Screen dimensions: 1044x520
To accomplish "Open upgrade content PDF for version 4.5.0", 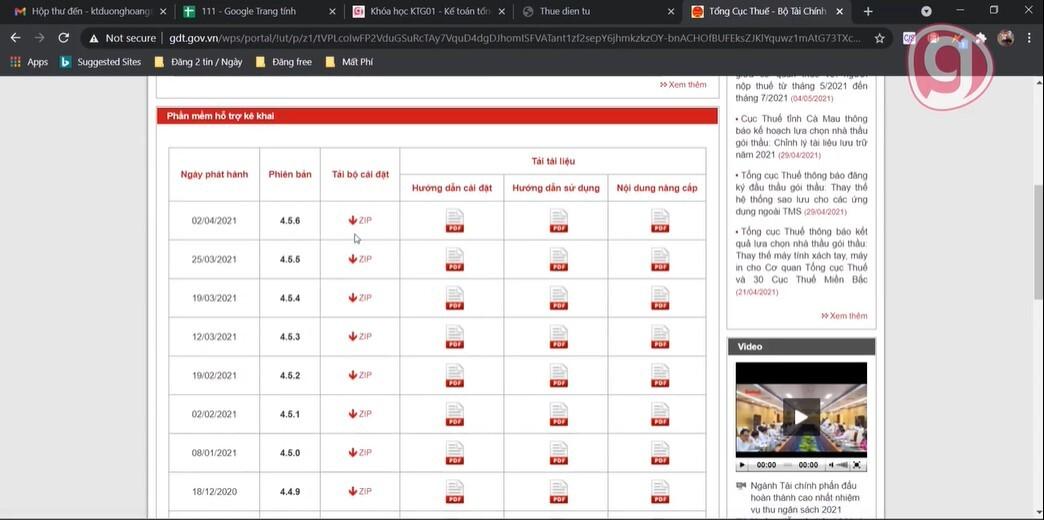I will tap(660, 452).
